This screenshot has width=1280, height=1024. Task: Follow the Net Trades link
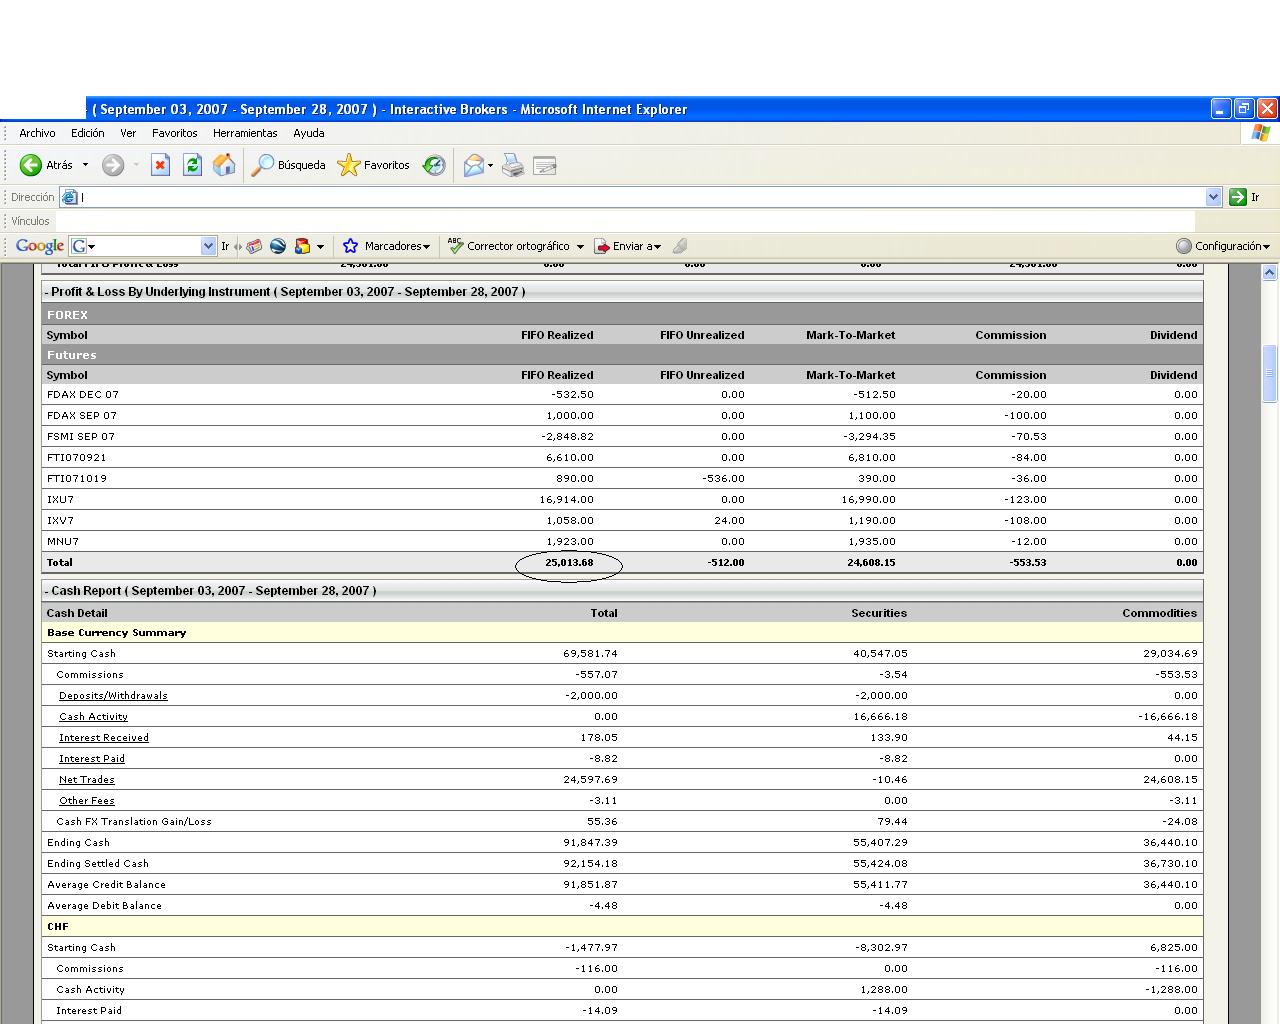tap(87, 780)
